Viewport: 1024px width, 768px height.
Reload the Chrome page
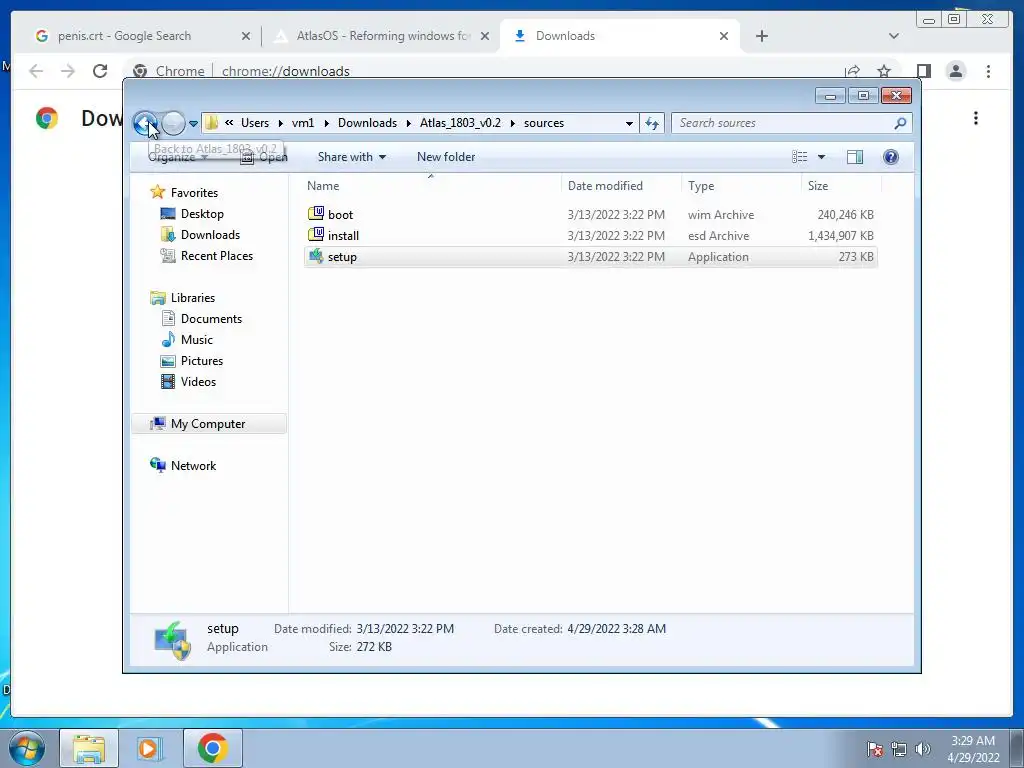click(x=99, y=71)
